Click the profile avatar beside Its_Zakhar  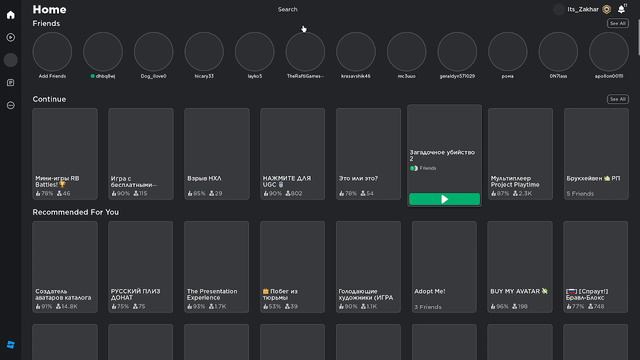[x=559, y=9]
